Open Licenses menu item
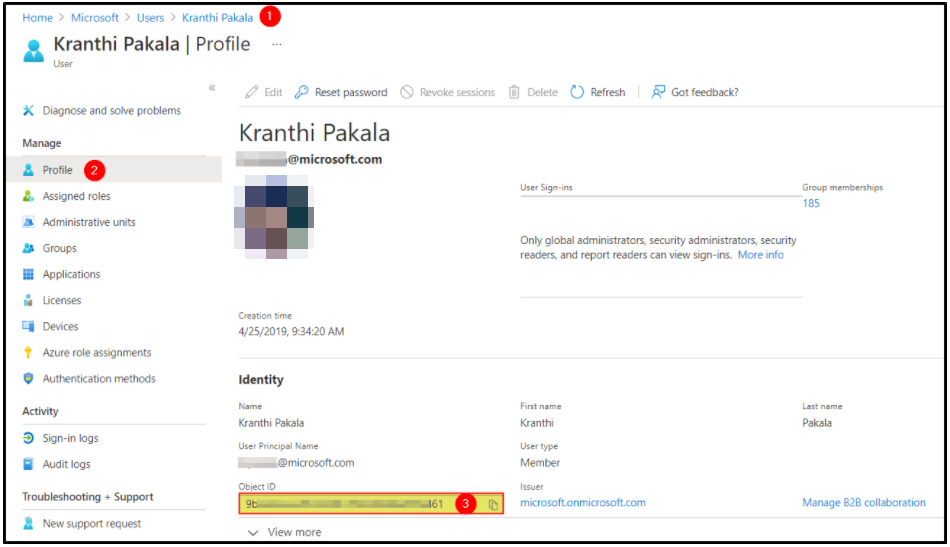 (x=62, y=300)
